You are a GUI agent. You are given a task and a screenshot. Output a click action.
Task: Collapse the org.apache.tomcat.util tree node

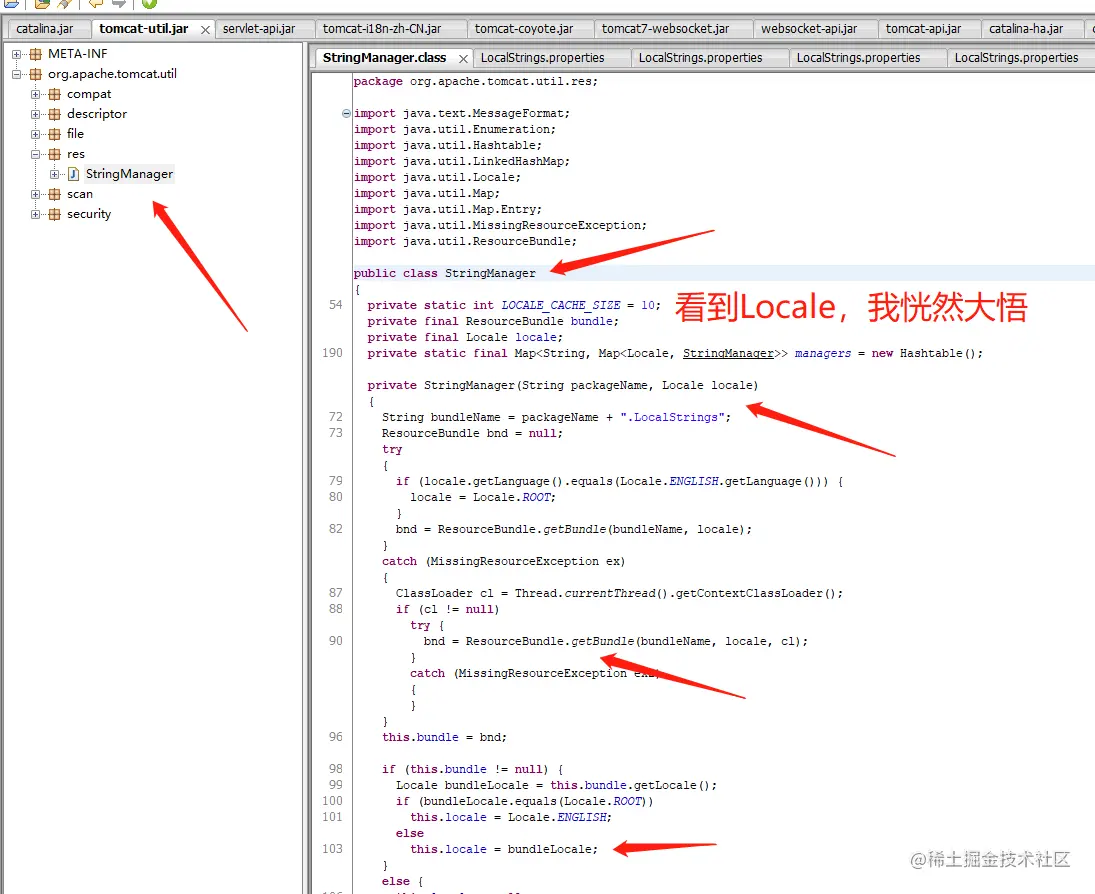[x=17, y=74]
